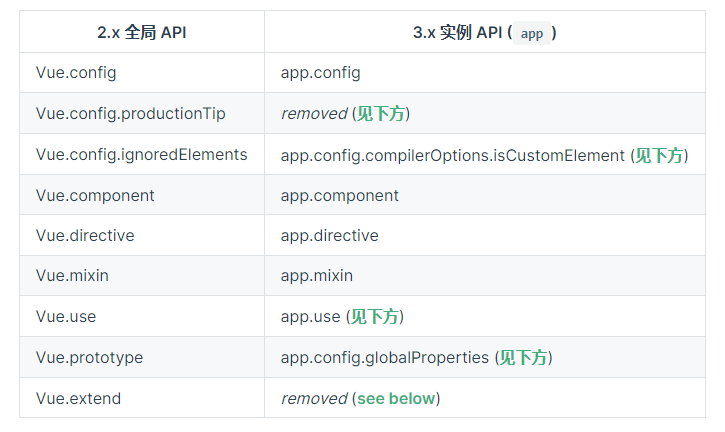Image resolution: width=725 pixels, height=432 pixels.
Task: Click the 'app.use' text
Action: coord(310,317)
